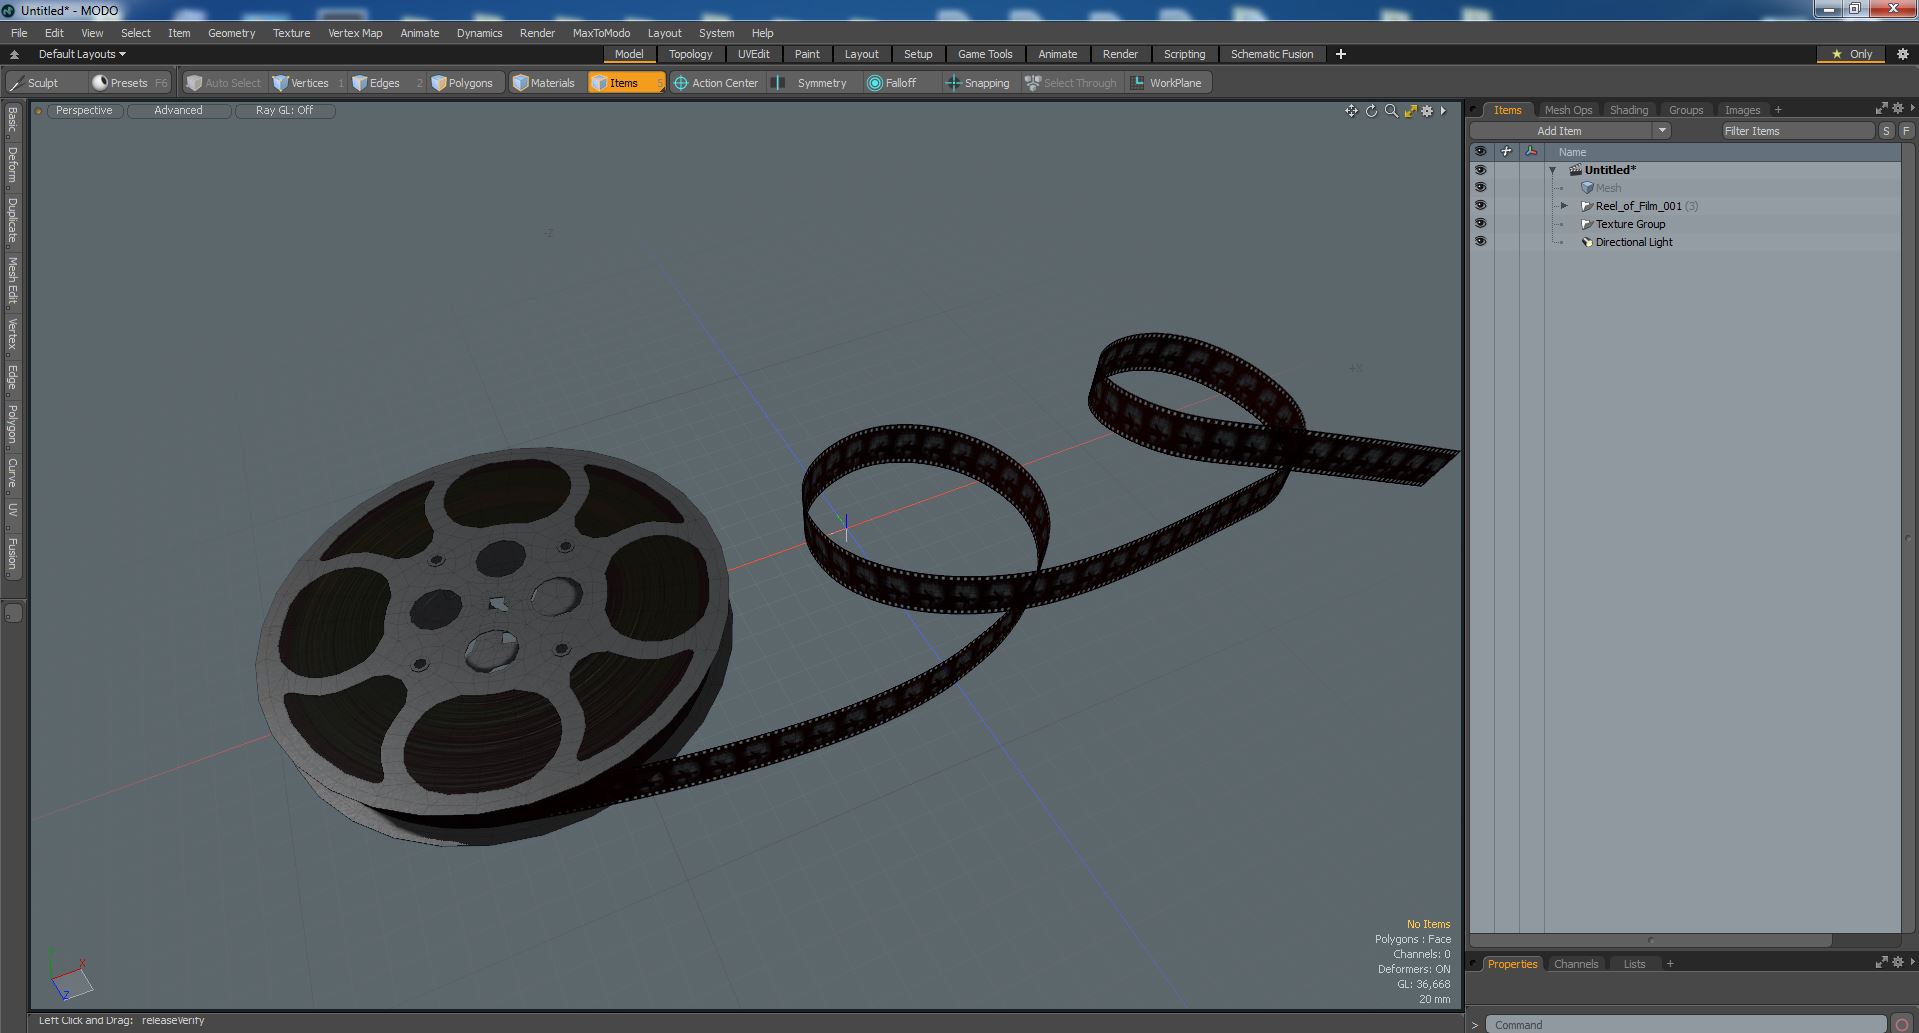Click the F filter button
Screen dimensions: 1919x1033
click(x=1906, y=131)
